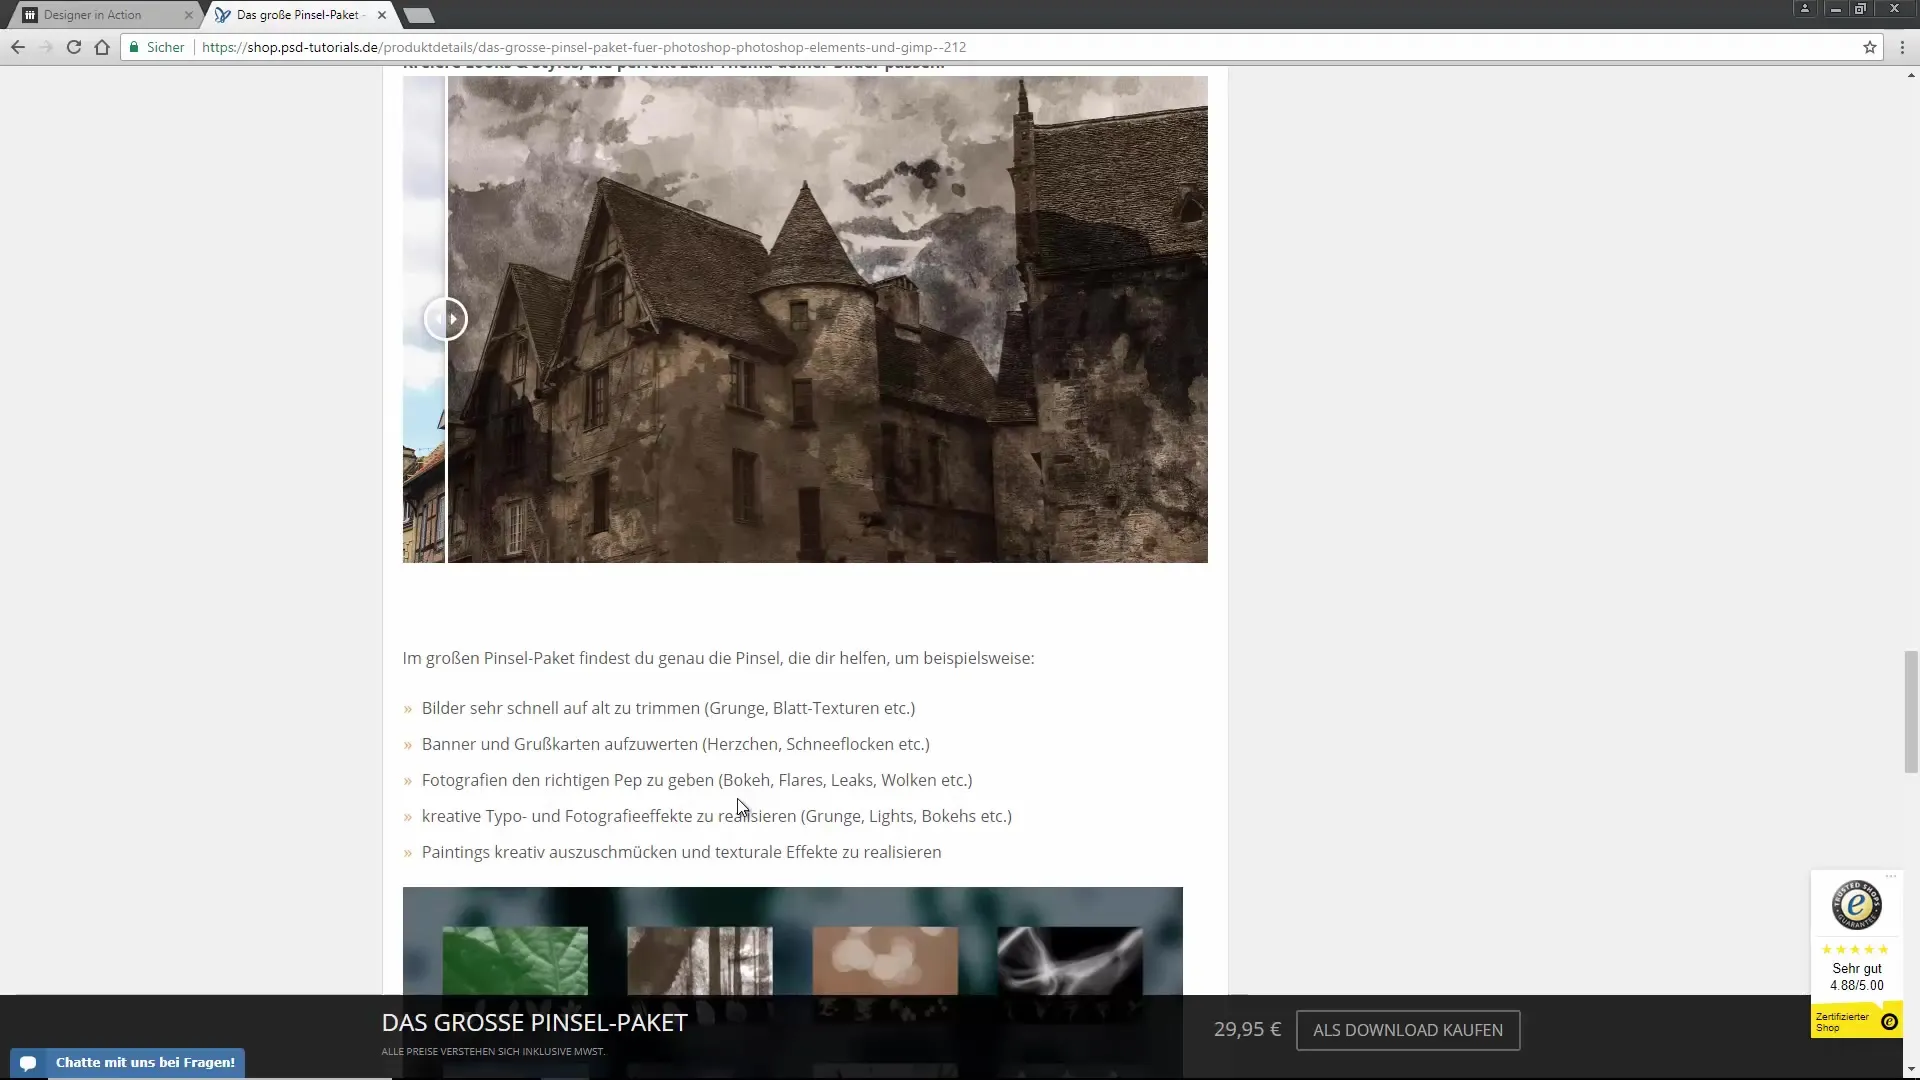Screen dimensions: 1920x1080
Task: Close the Das große Pinsel-Paket tab
Action: pyautogui.click(x=382, y=15)
